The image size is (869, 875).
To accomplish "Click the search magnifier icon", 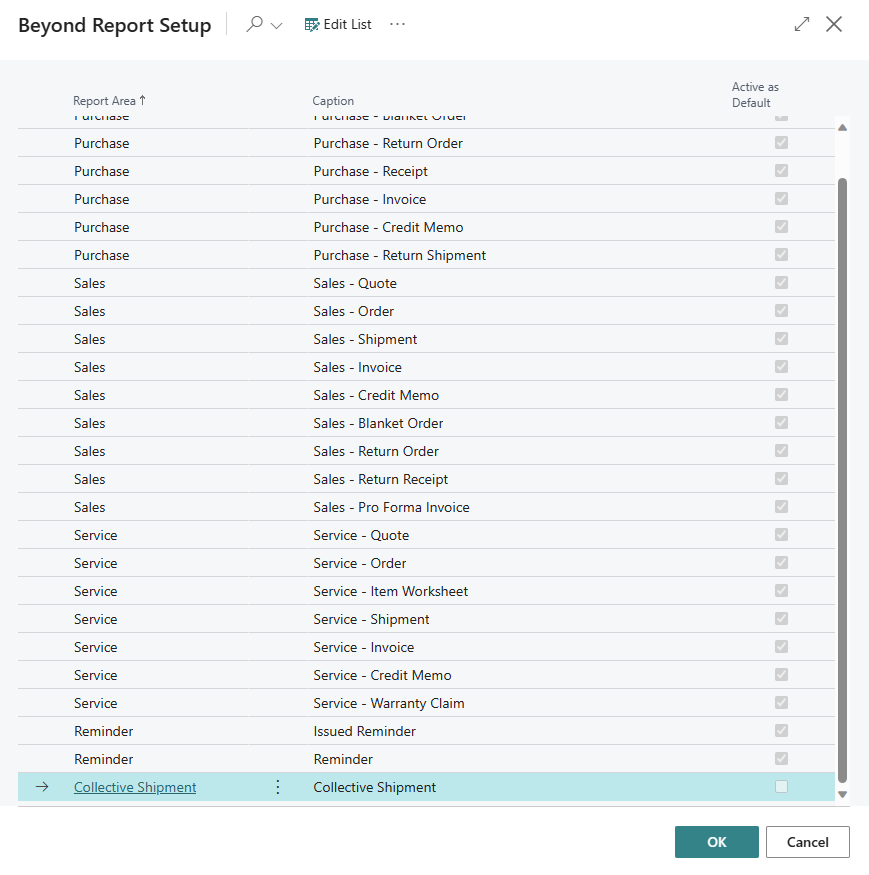I will (x=255, y=25).
